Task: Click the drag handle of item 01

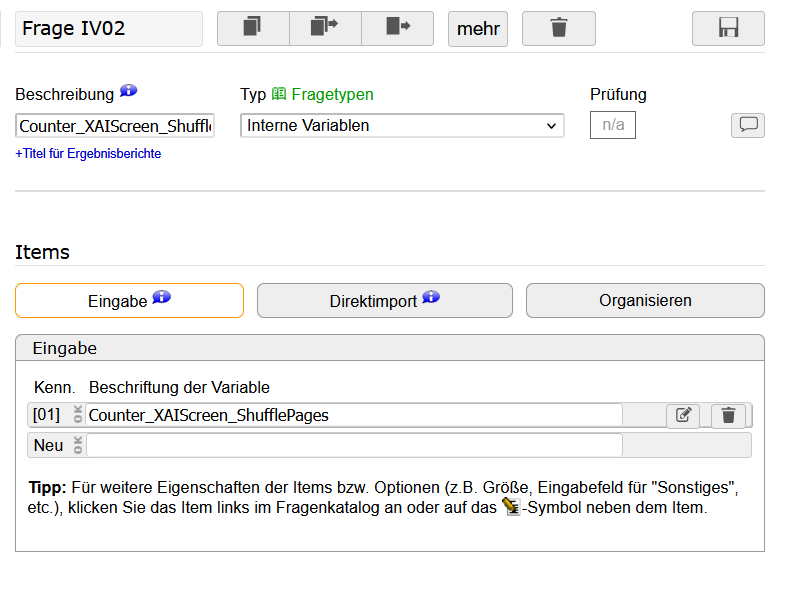Action: [x=77, y=415]
